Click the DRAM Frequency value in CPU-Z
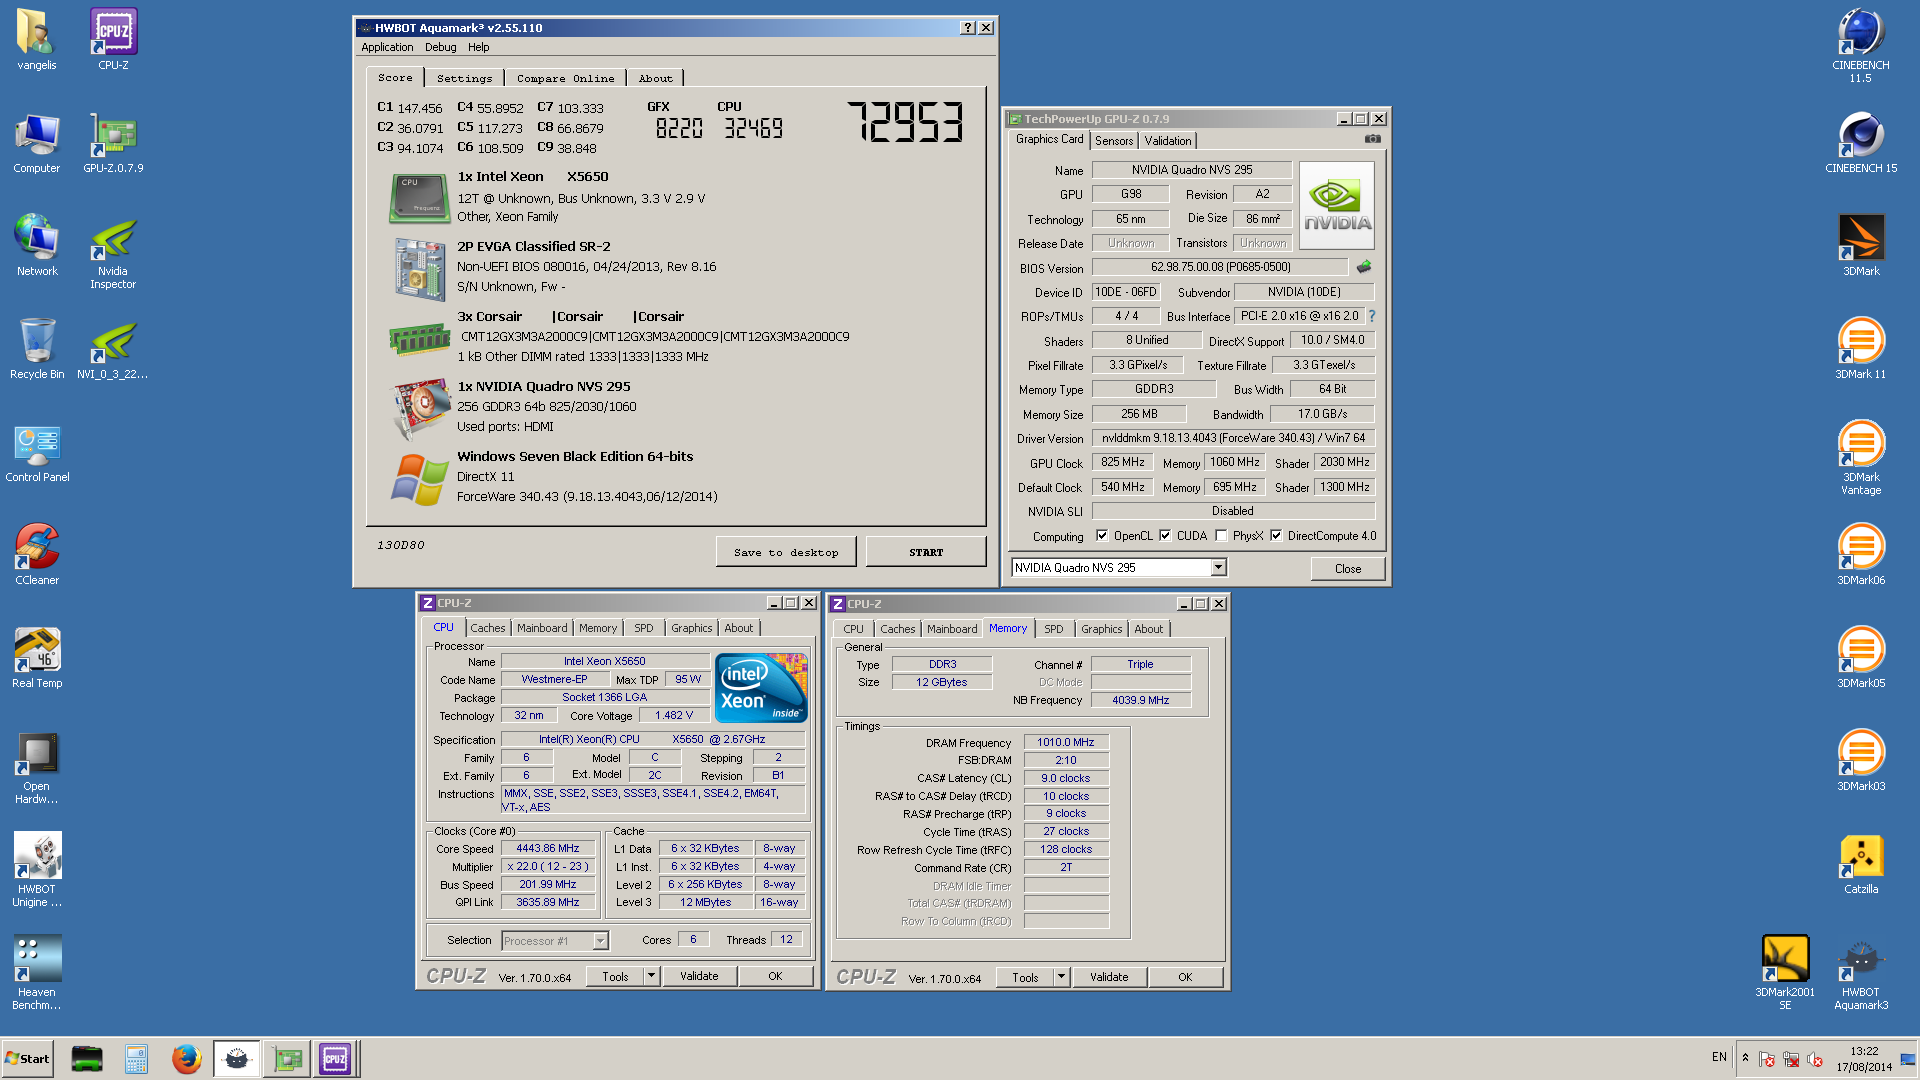This screenshot has width=1920, height=1080. [x=1065, y=742]
